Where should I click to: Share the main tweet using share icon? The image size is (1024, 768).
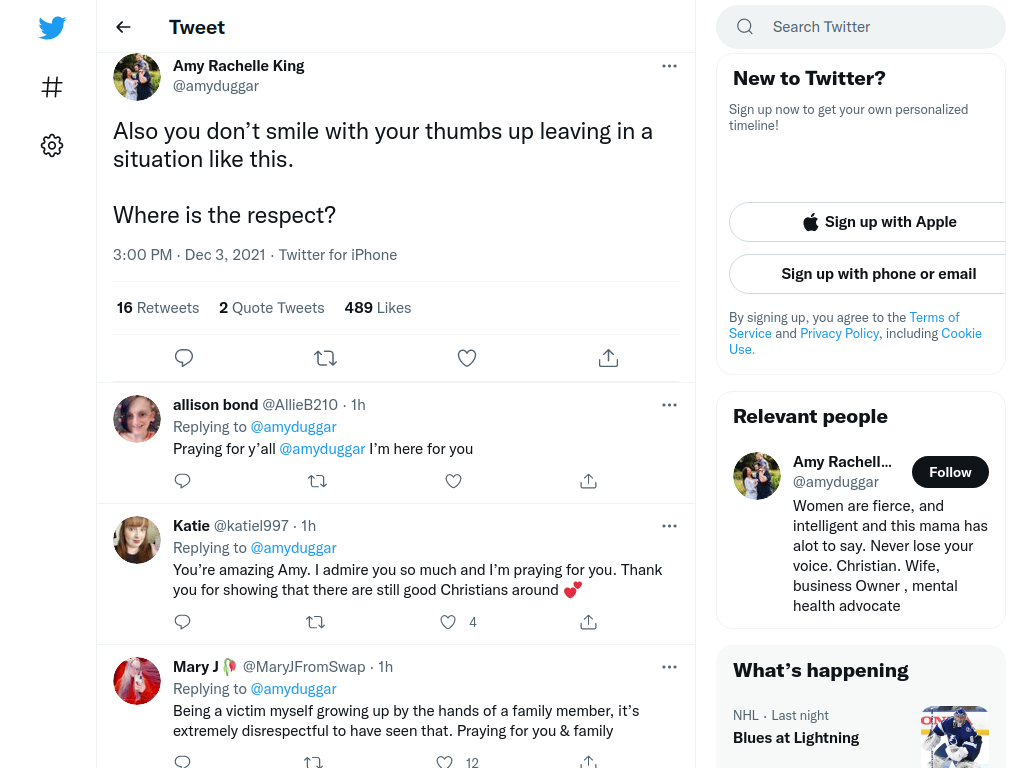(x=608, y=358)
